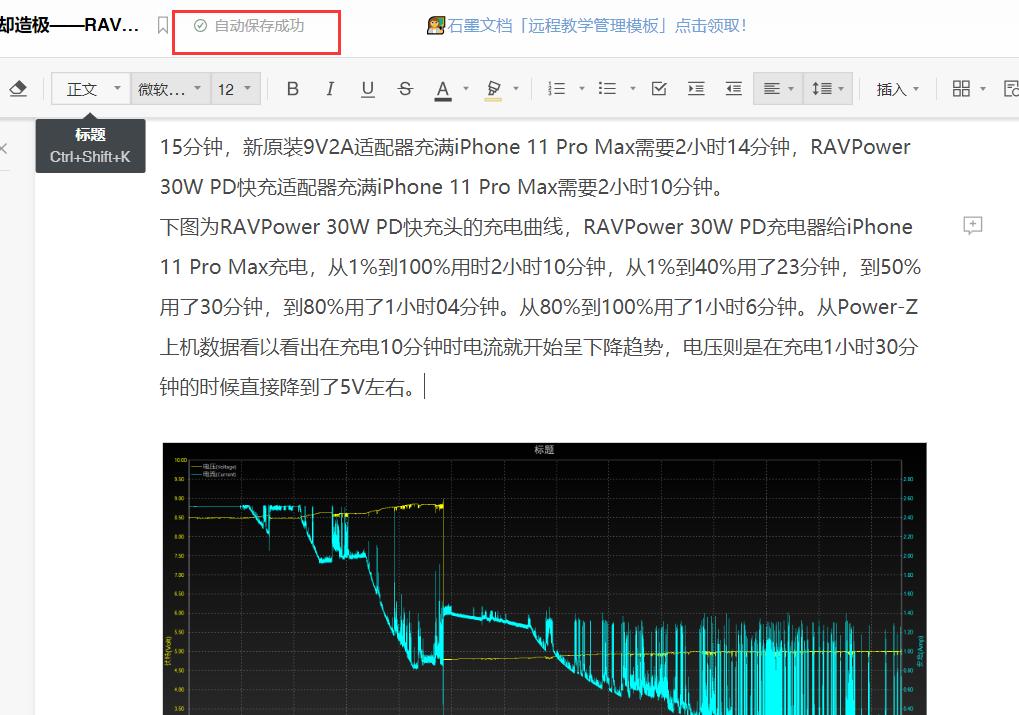The height and width of the screenshot is (715, 1019).
Task: Open the 插入 insert menu
Action: click(895, 88)
